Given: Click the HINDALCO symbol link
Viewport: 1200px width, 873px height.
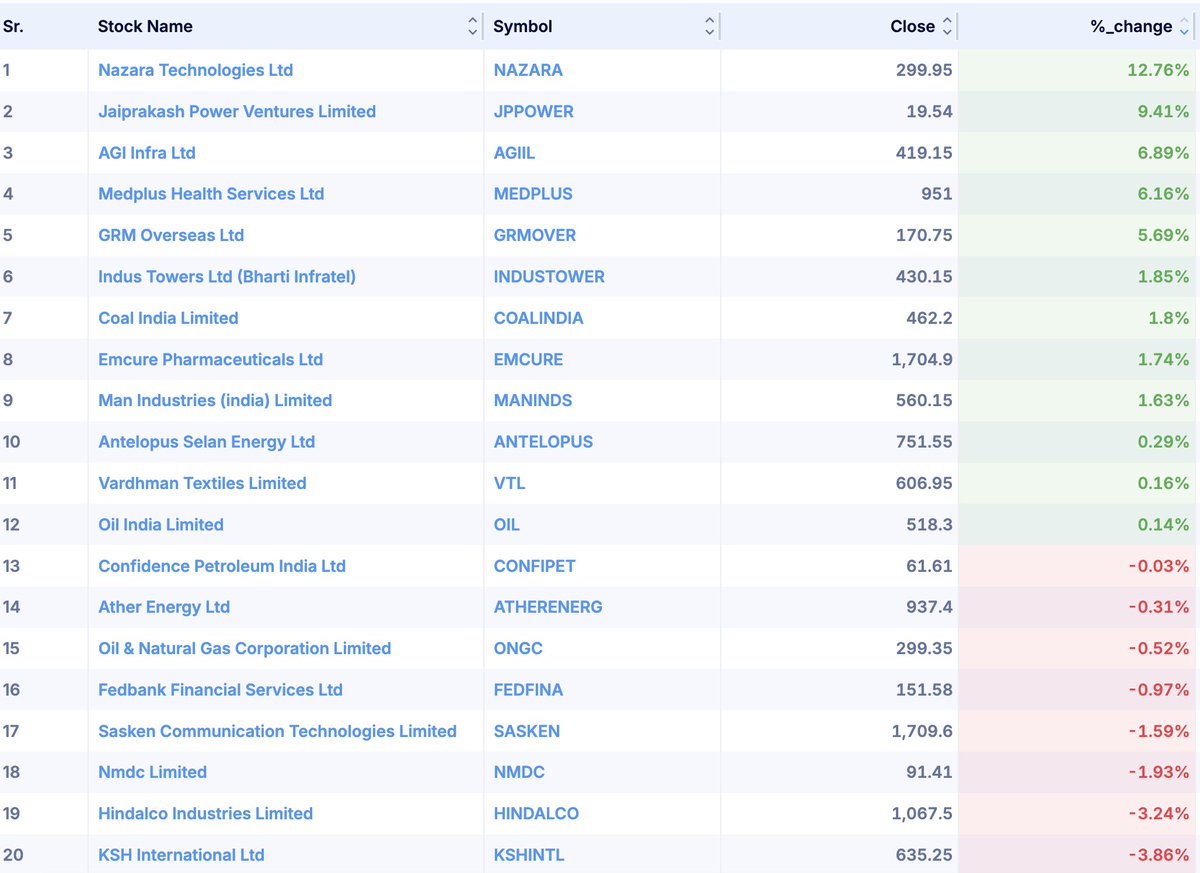Looking at the screenshot, I should coord(536,813).
